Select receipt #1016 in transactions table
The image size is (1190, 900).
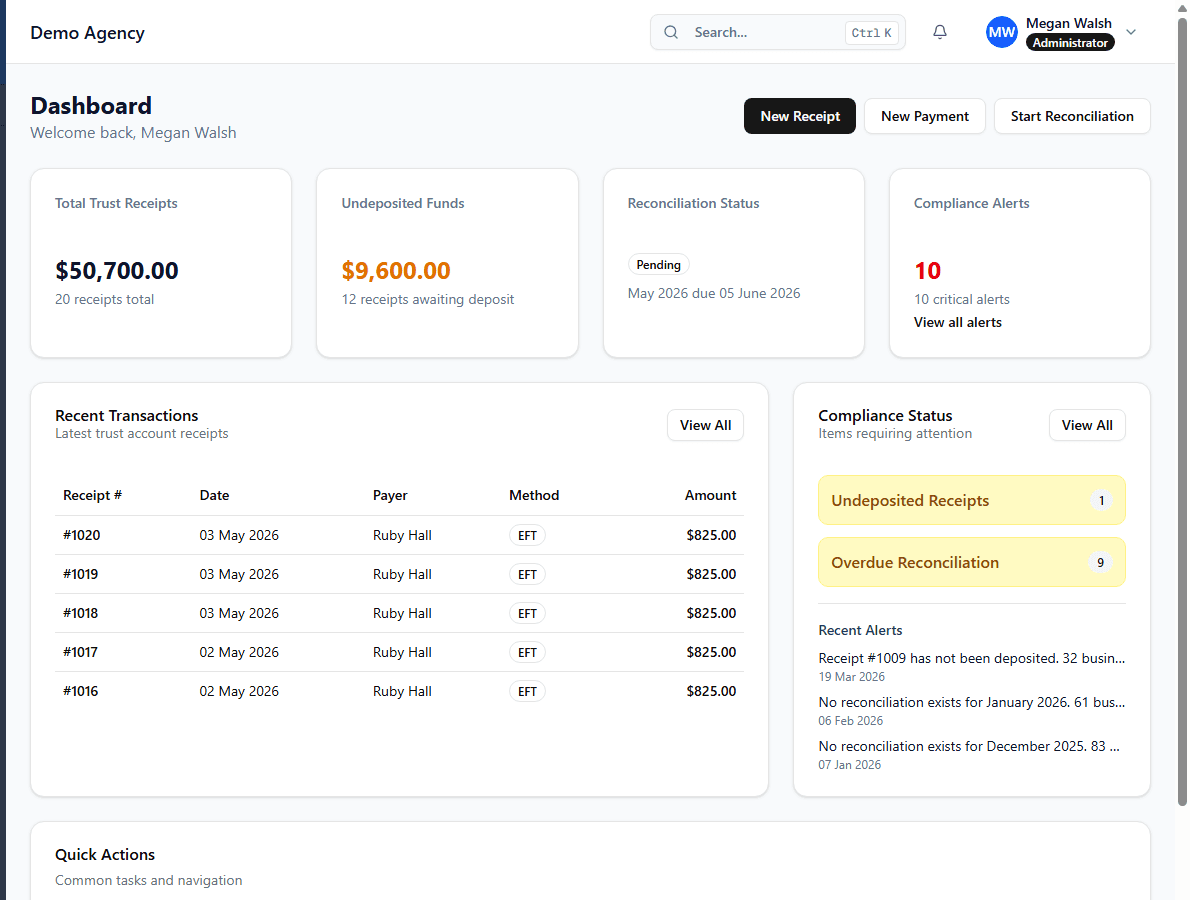click(x=399, y=691)
